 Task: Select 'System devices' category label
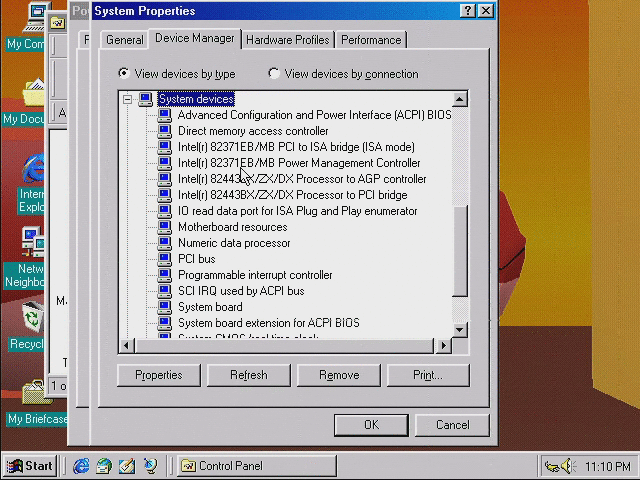(196, 99)
